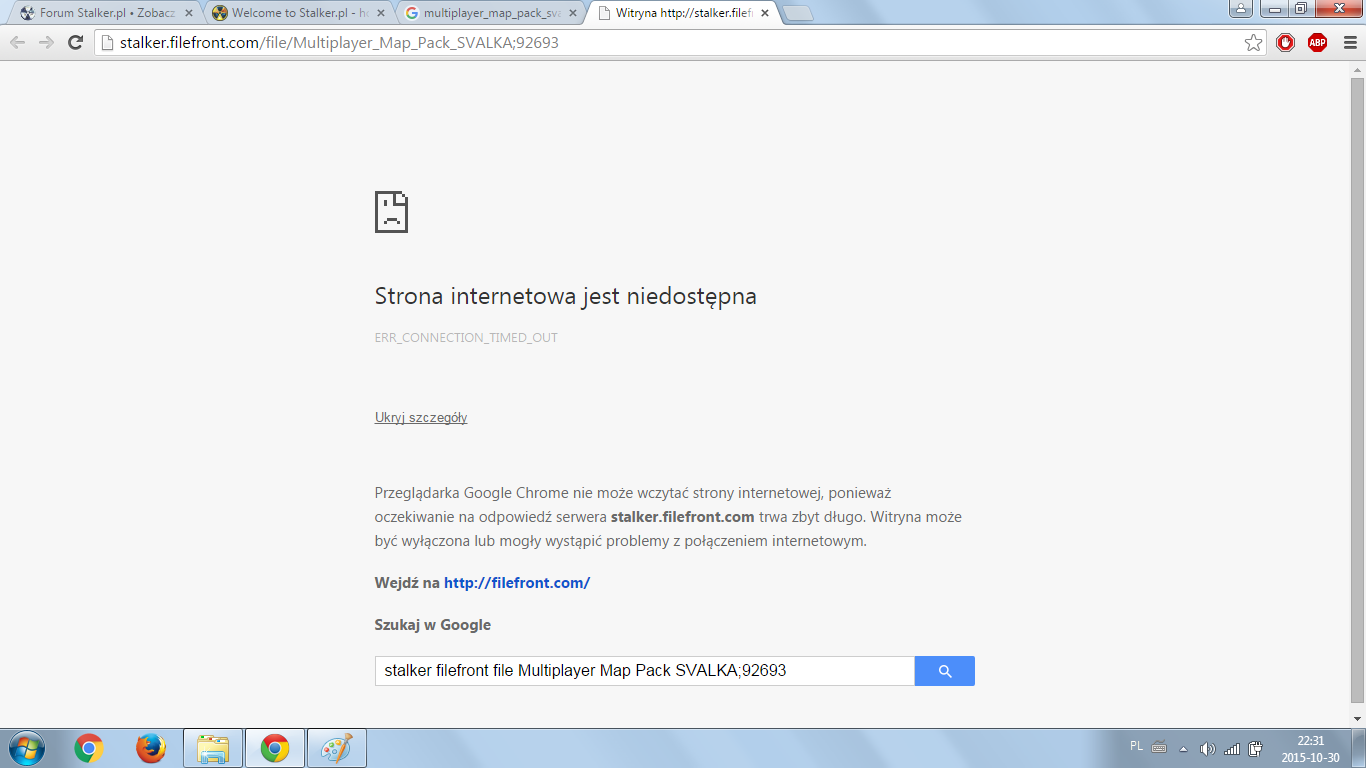Click the browser forward arrow

click(x=46, y=42)
